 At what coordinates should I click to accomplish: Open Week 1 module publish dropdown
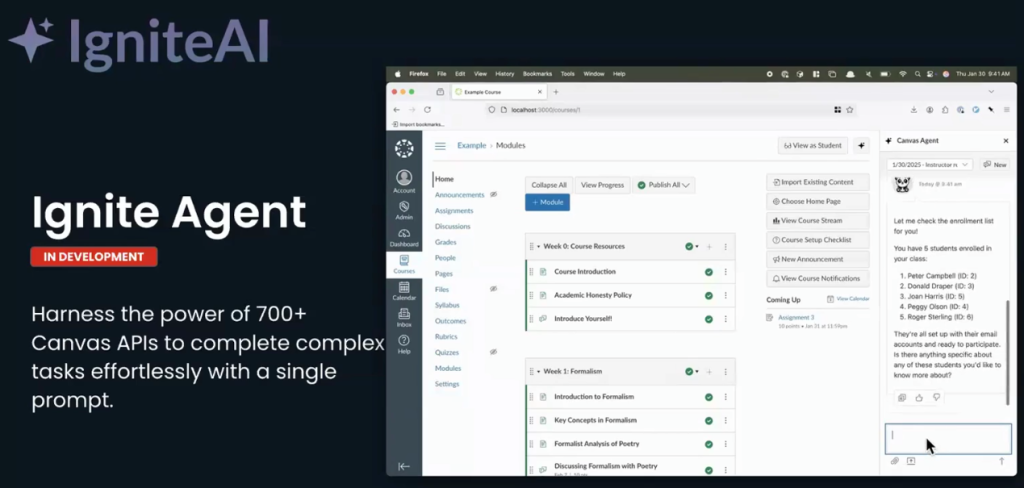tap(691, 371)
